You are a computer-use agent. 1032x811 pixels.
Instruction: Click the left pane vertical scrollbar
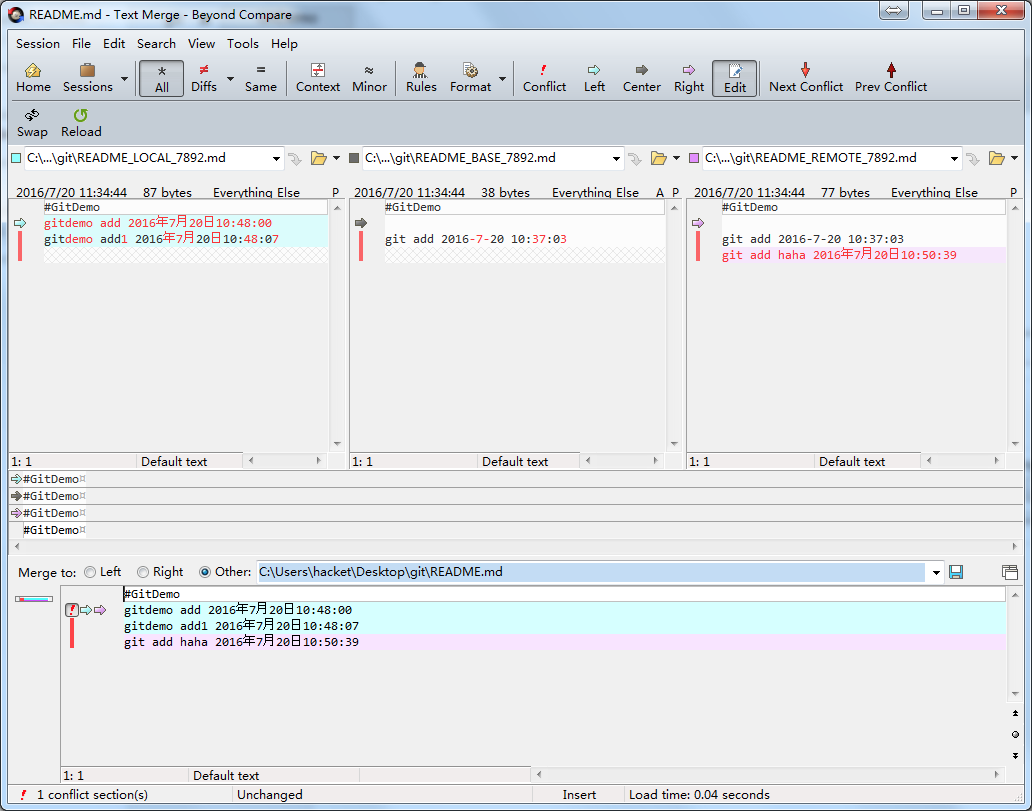click(x=337, y=325)
